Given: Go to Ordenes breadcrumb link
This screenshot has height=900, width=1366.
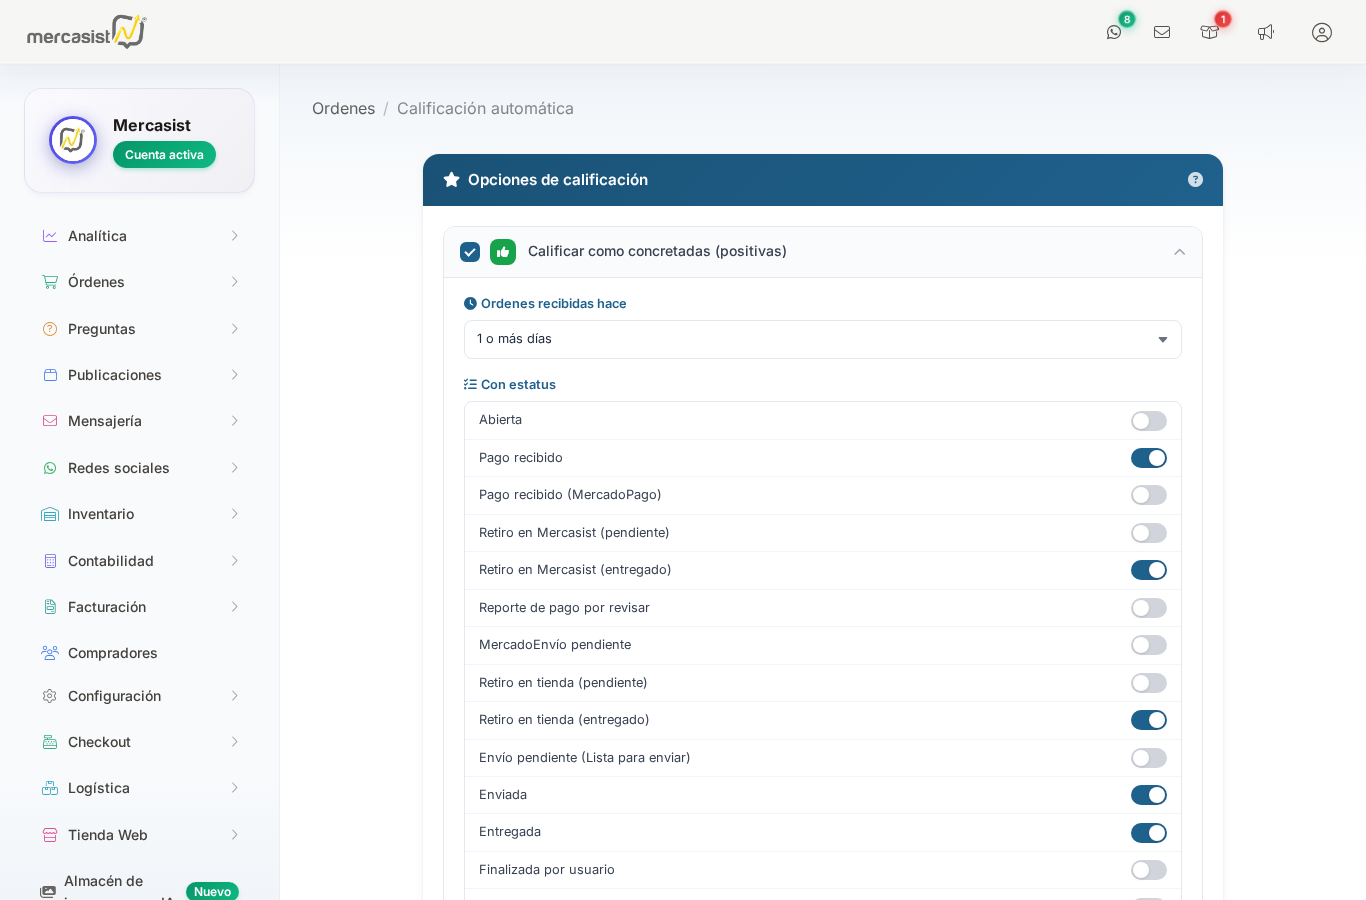Looking at the screenshot, I should (343, 108).
